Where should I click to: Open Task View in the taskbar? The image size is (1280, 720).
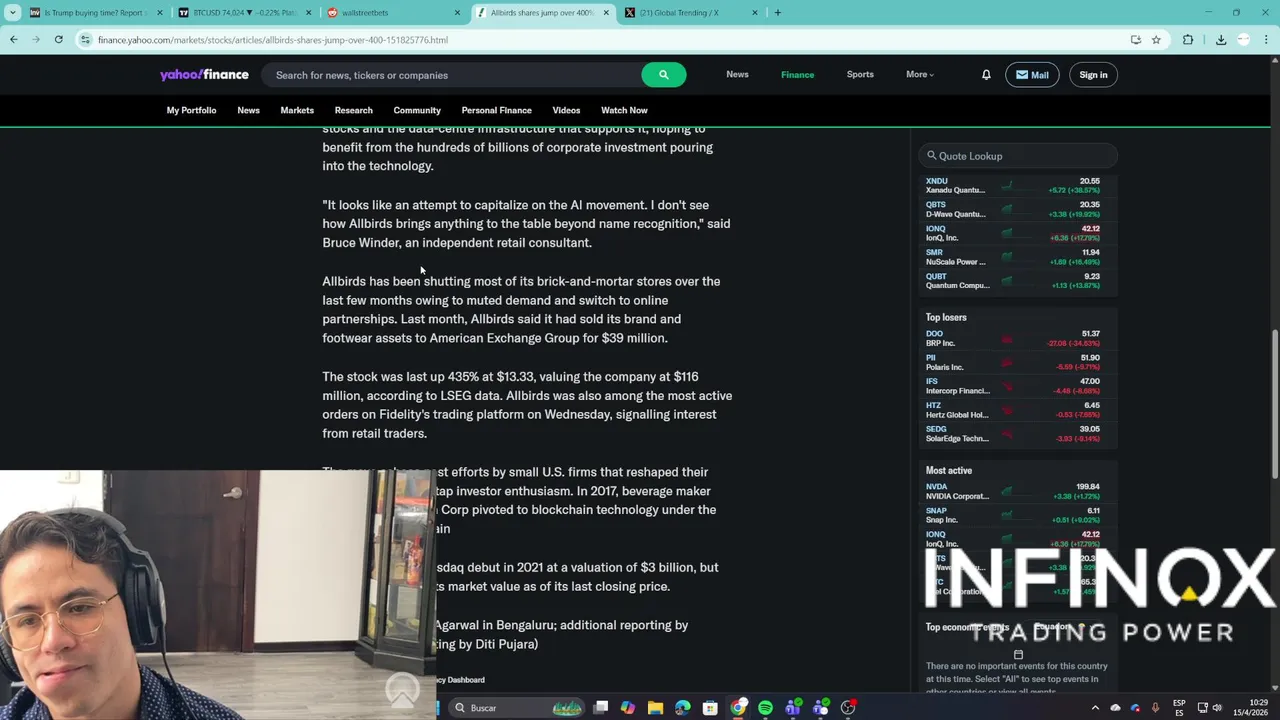601,708
